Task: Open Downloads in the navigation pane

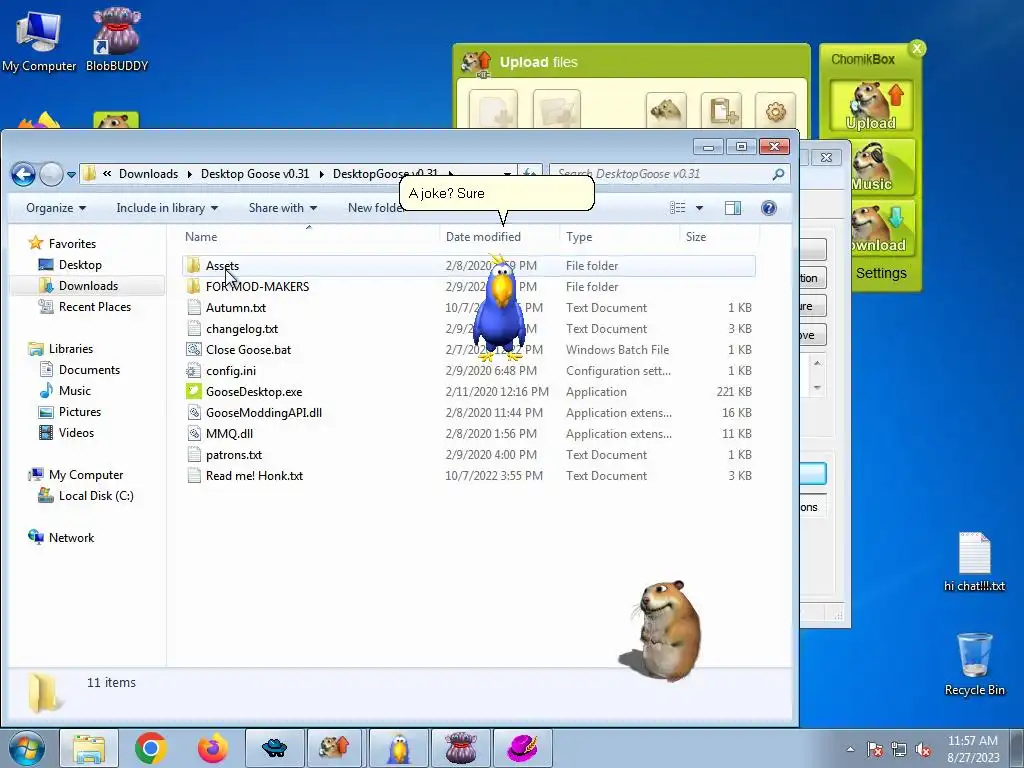Action: [88, 285]
